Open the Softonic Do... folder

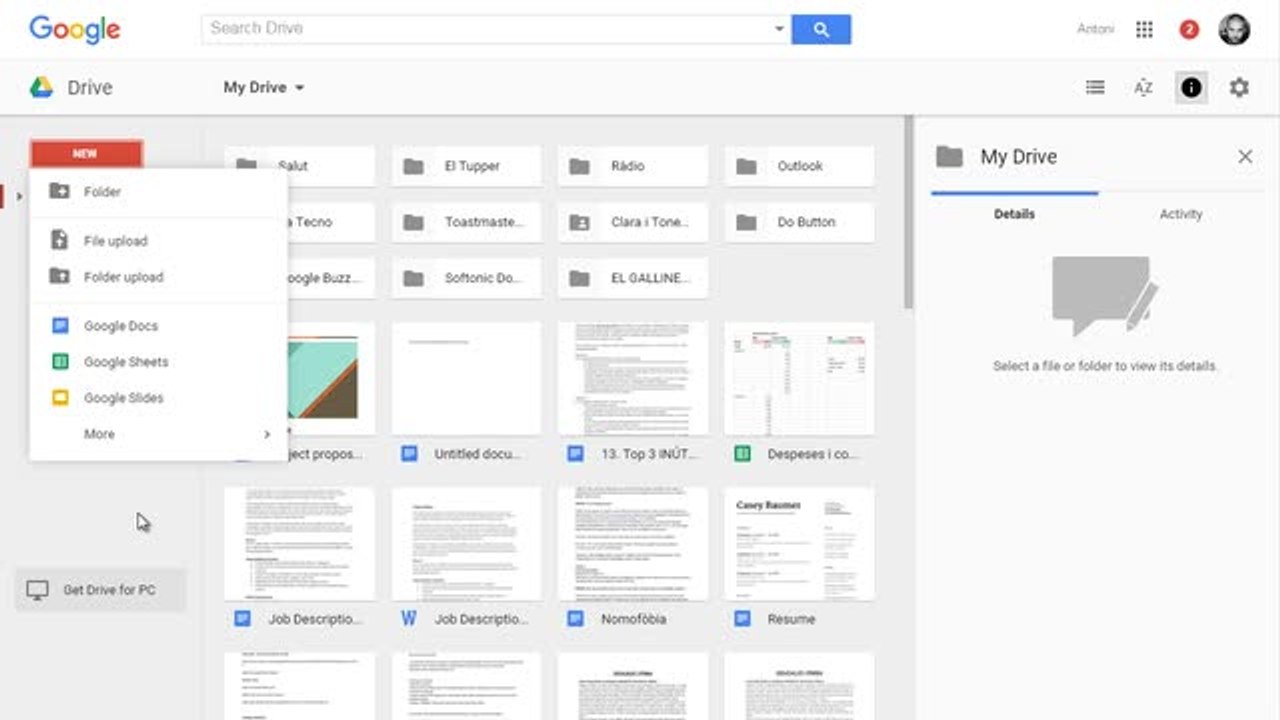coord(466,278)
